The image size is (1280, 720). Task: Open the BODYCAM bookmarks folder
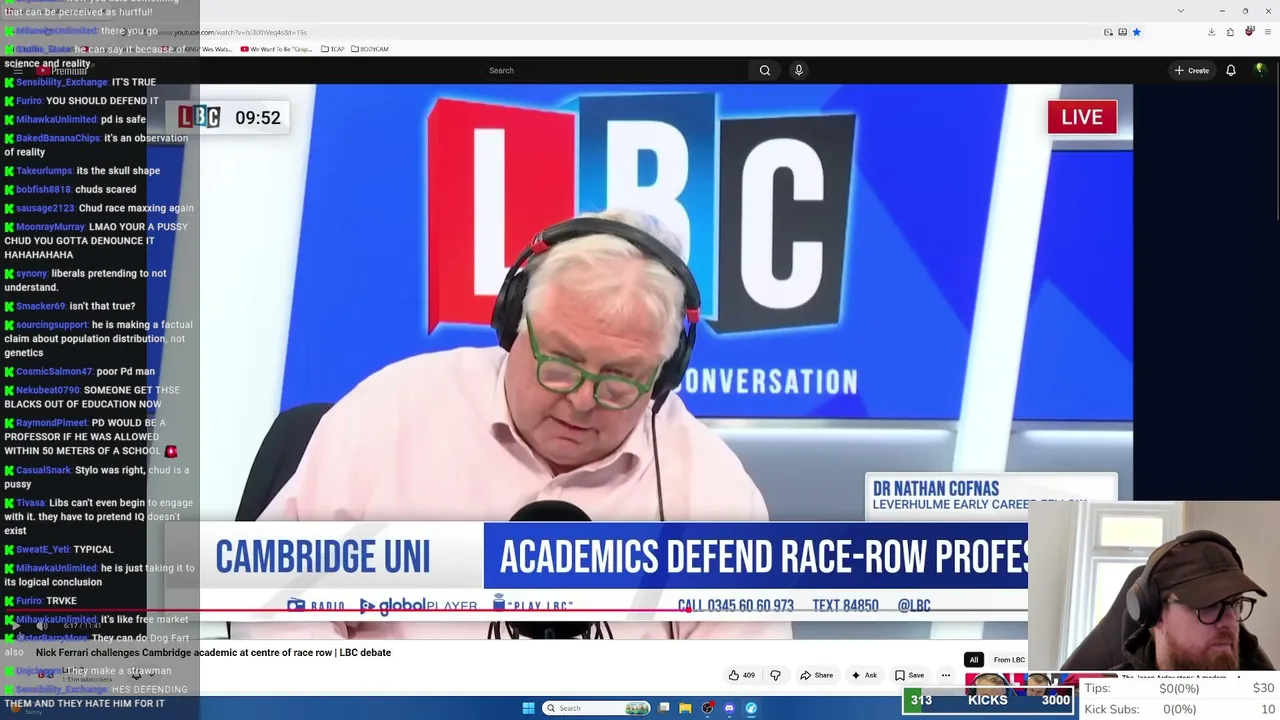point(369,49)
